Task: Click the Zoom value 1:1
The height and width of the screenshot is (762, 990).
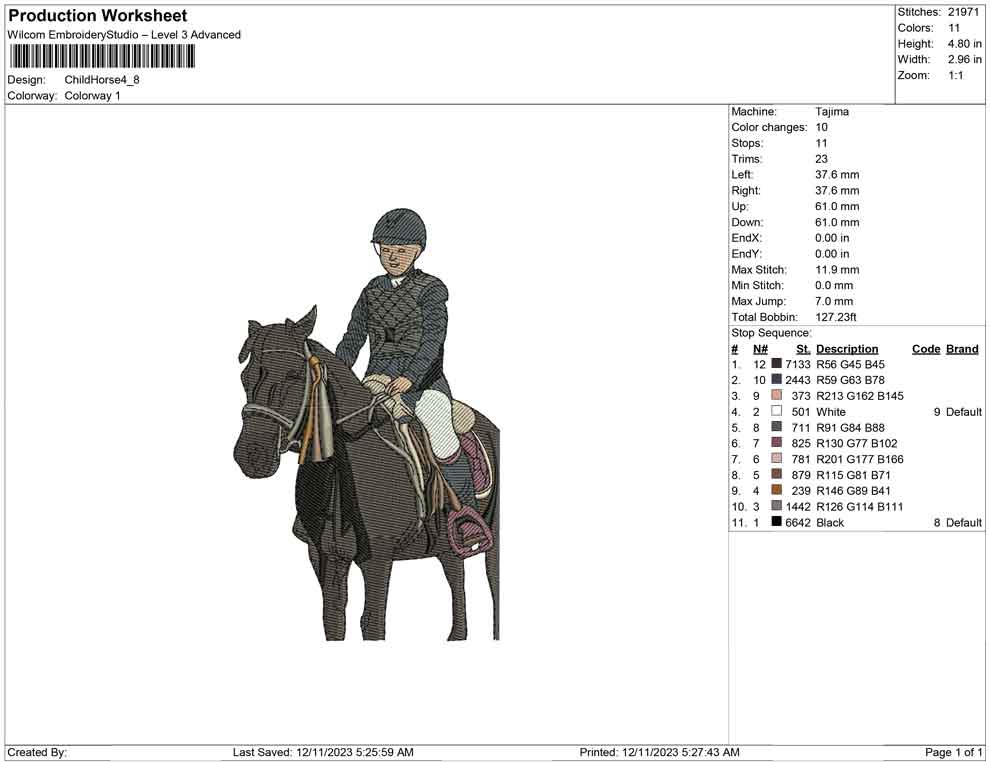Action: click(x=955, y=75)
